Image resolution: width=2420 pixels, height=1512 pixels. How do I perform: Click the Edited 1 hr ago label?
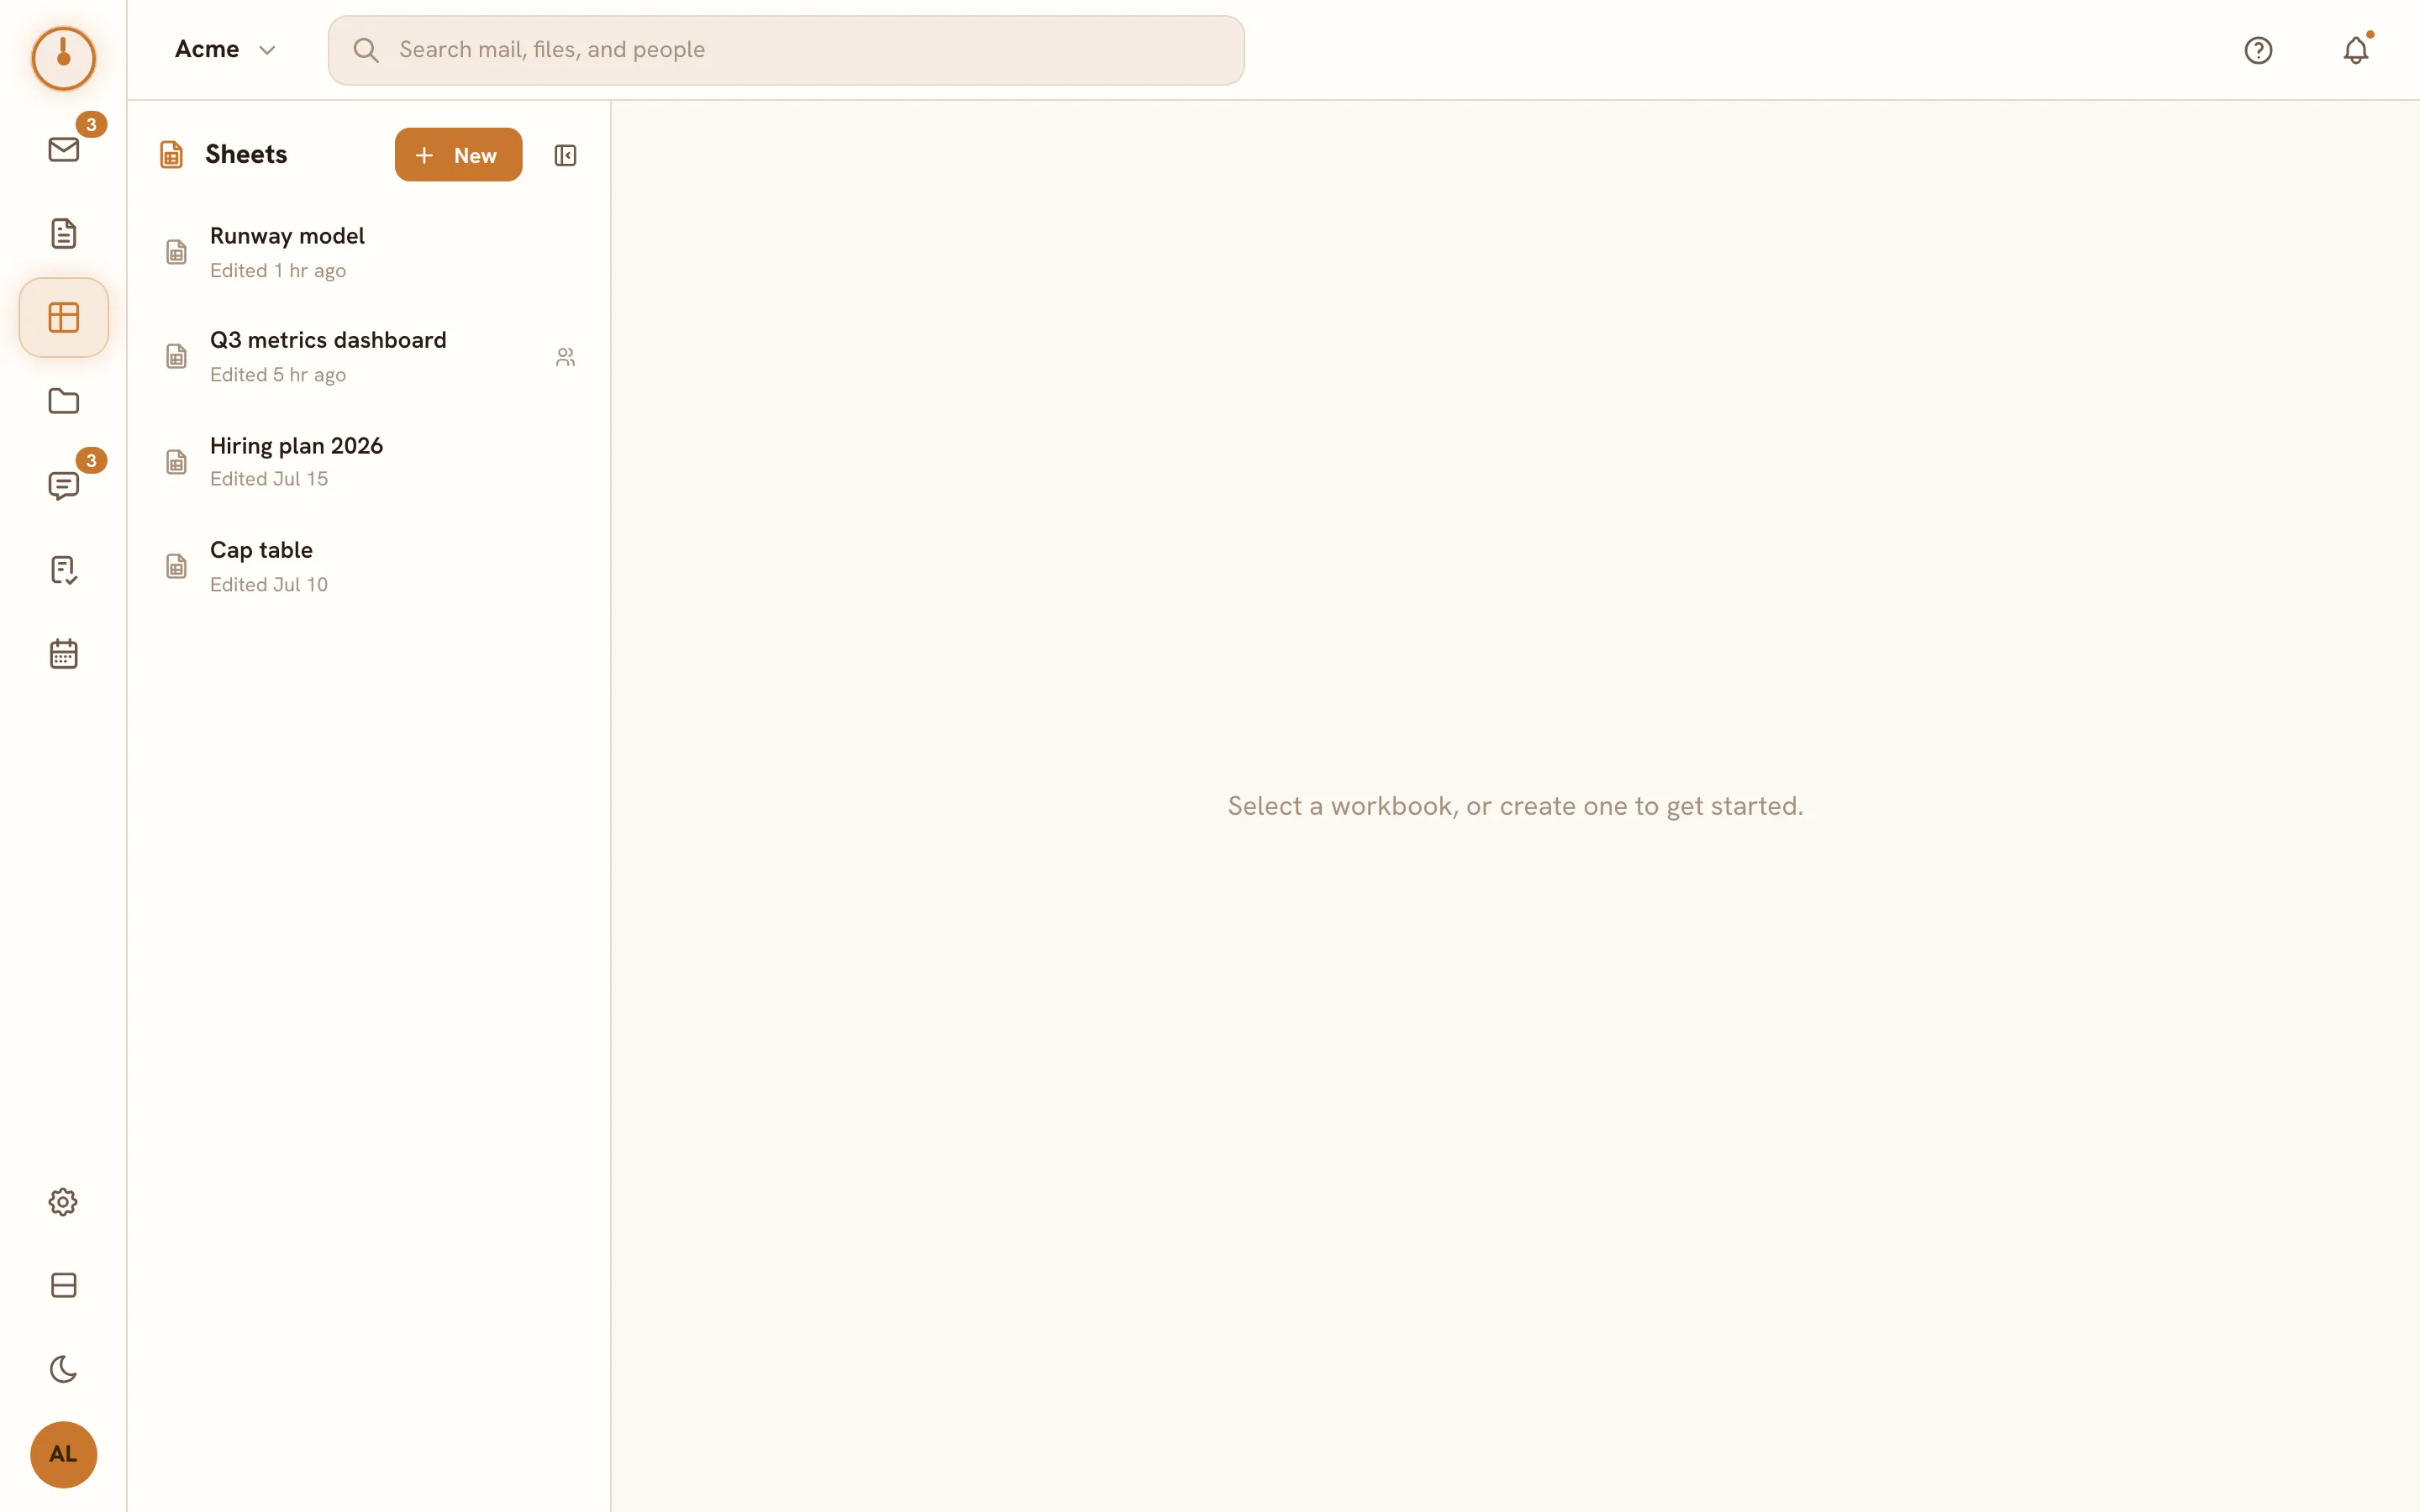[x=278, y=271]
